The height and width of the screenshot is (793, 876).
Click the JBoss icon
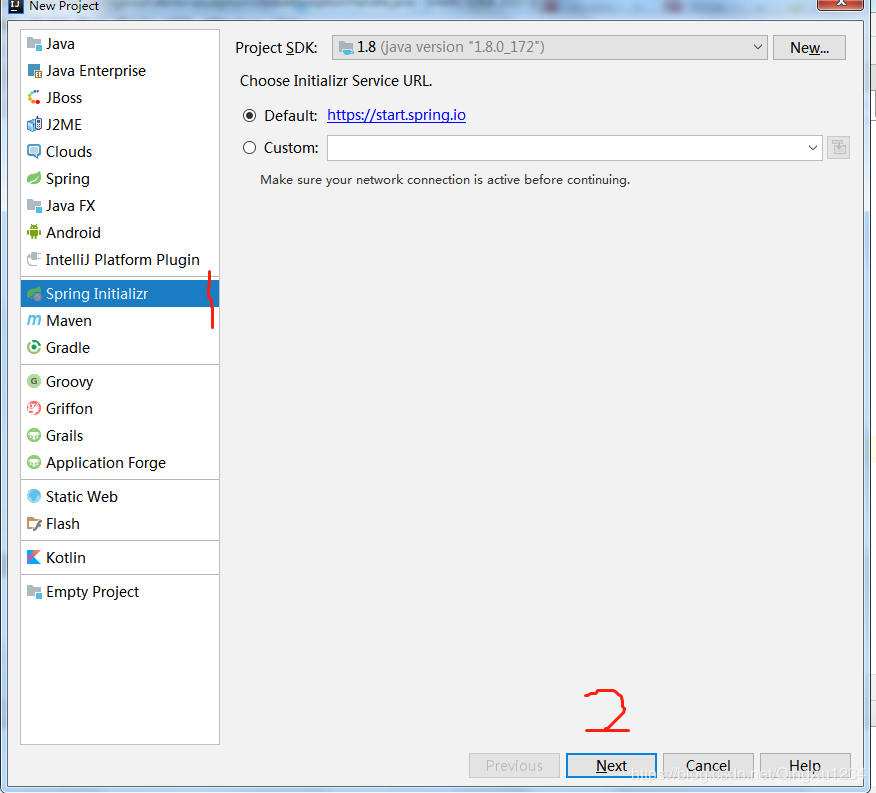tap(34, 98)
